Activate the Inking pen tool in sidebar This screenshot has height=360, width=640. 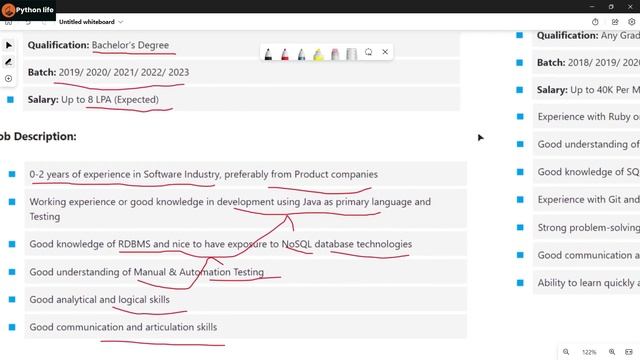click(x=9, y=62)
